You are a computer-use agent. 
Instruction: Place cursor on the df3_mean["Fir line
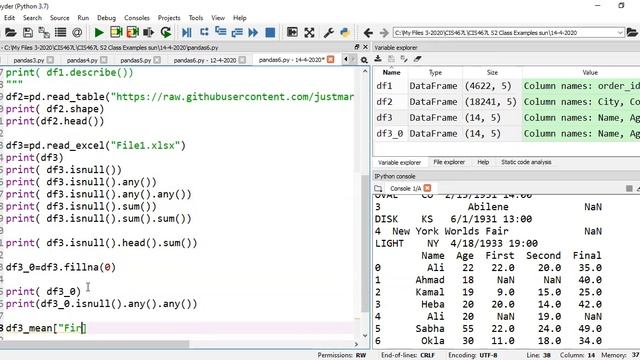click(x=178, y=328)
